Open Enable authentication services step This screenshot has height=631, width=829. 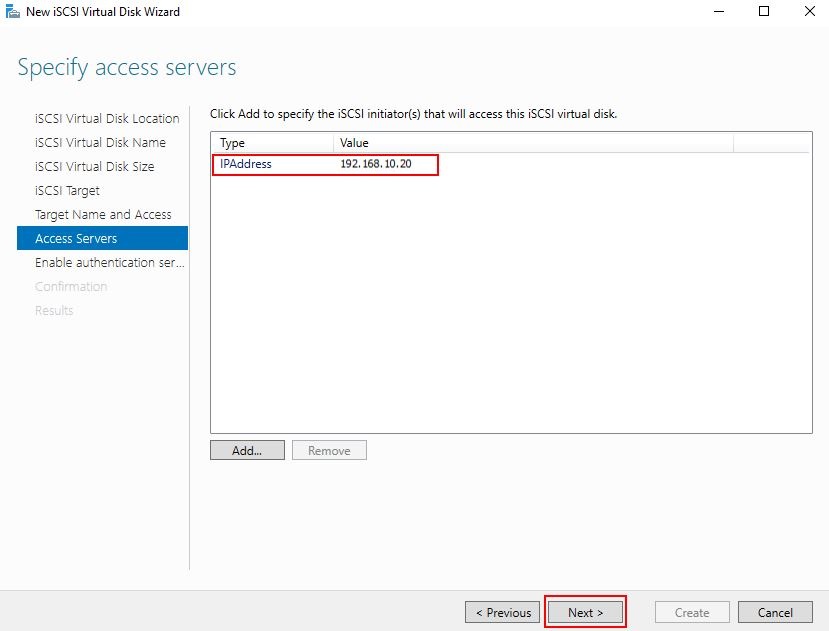tap(109, 262)
